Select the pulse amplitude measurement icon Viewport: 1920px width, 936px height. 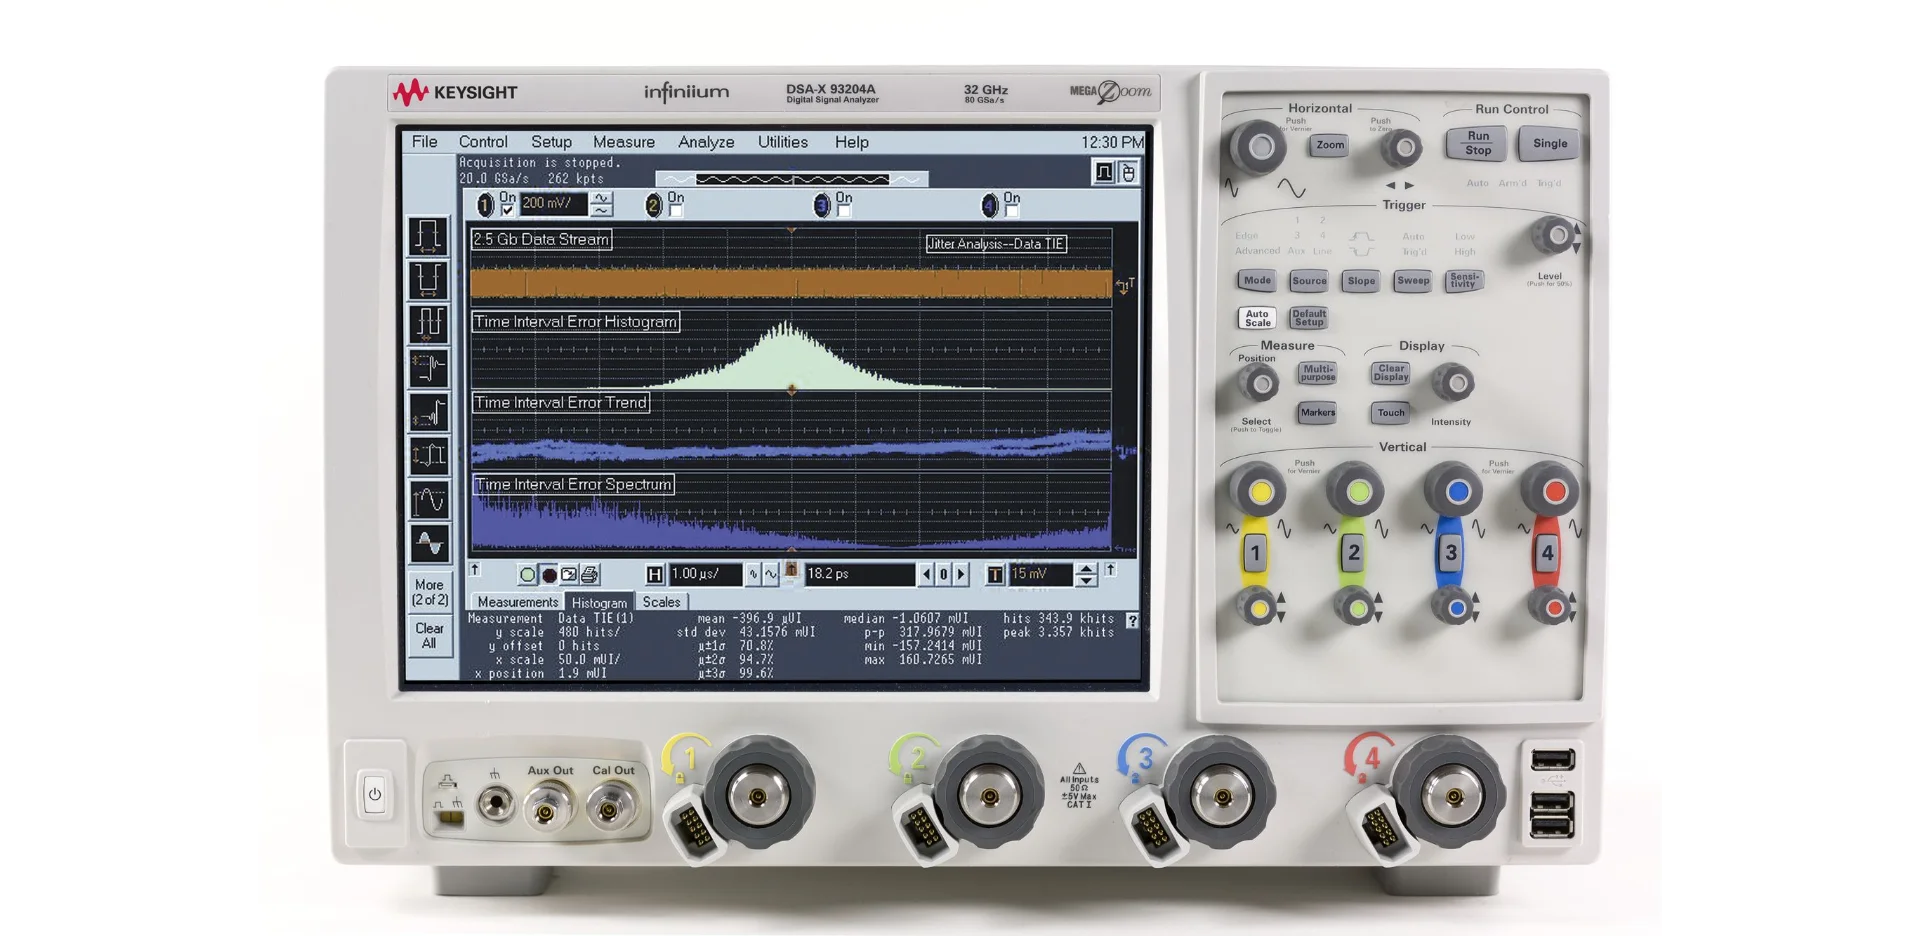click(x=428, y=456)
